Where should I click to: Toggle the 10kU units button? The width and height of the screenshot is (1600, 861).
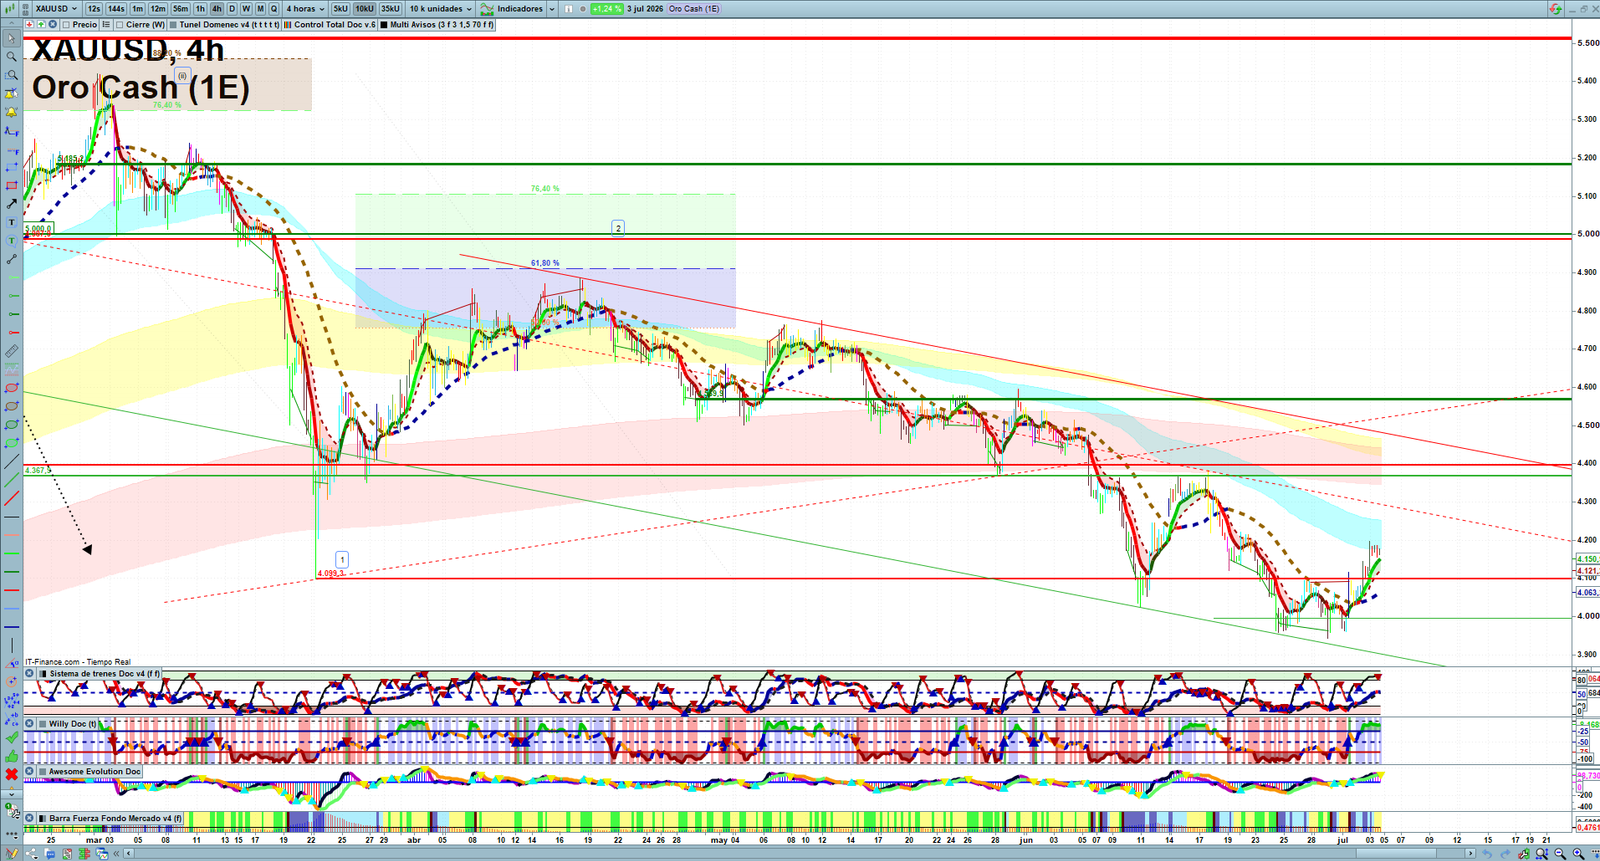[x=364, y=8]
